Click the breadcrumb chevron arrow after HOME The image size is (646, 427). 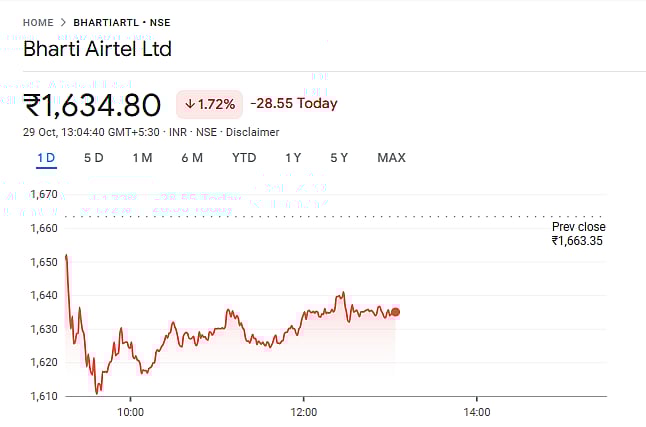(x=64, y=21)
